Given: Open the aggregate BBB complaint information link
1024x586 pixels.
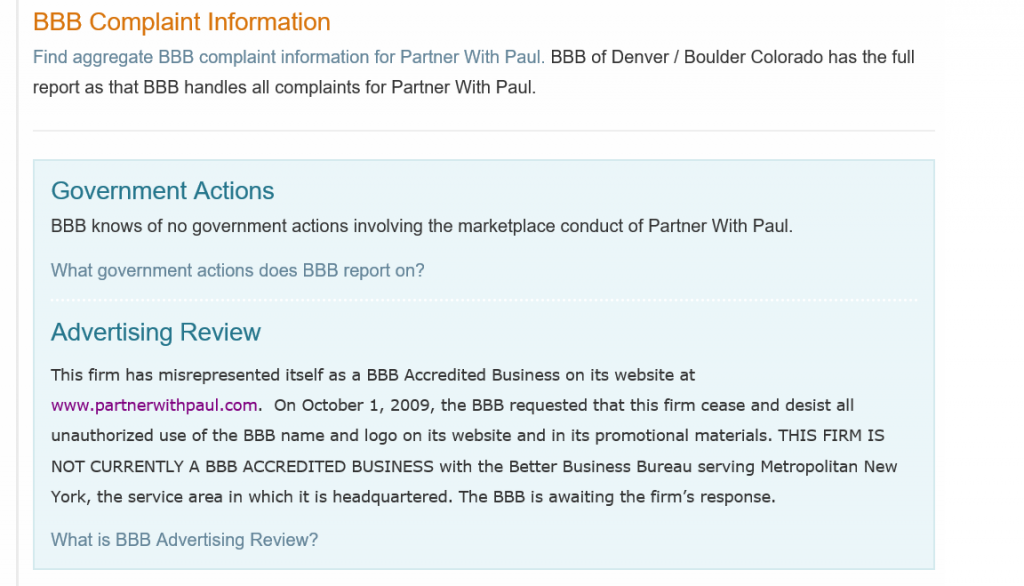Looking at the screenshot, I should (x=289, y=57).
